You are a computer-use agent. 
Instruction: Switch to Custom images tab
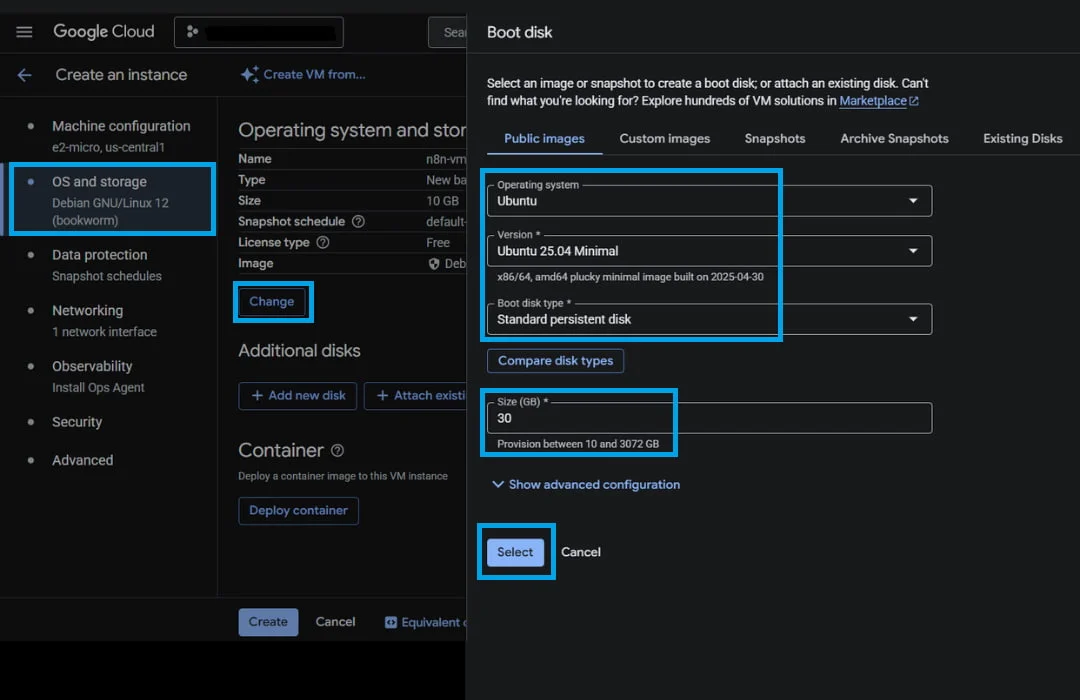(x=664, y=138)
